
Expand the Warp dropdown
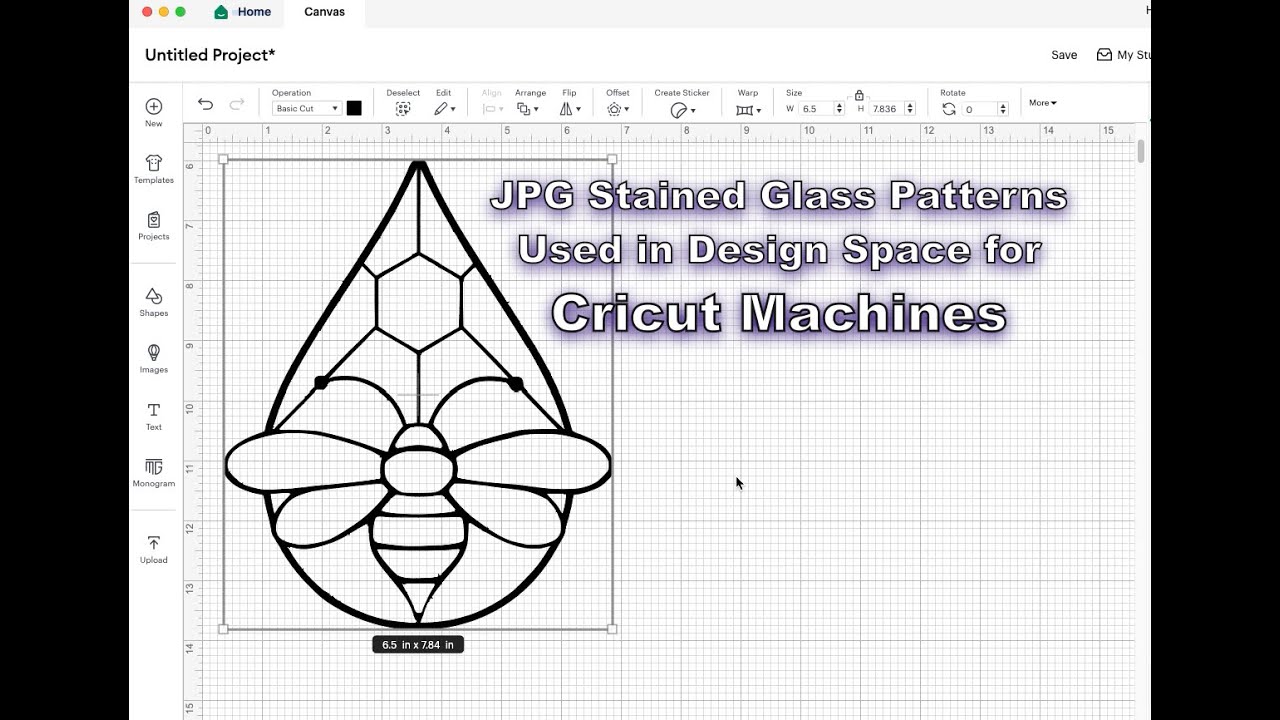749,110
